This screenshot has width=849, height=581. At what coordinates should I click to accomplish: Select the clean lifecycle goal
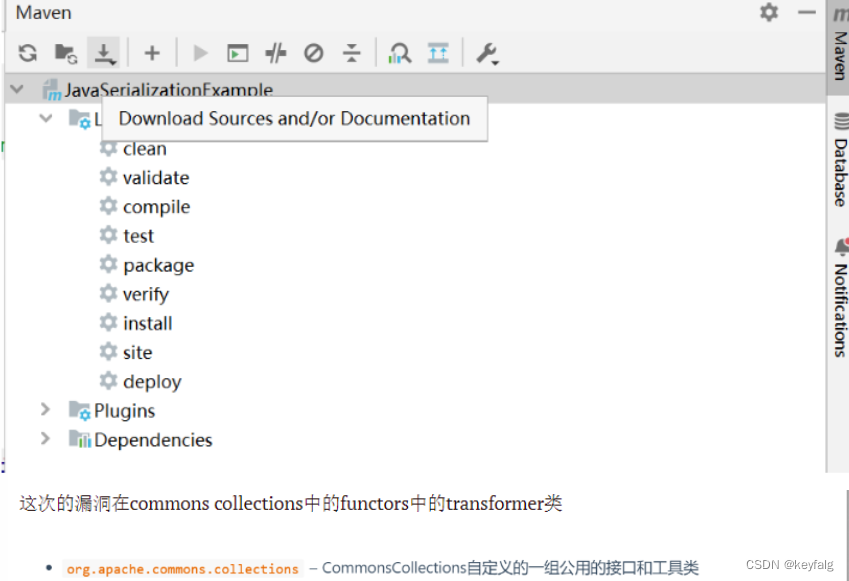145,148
